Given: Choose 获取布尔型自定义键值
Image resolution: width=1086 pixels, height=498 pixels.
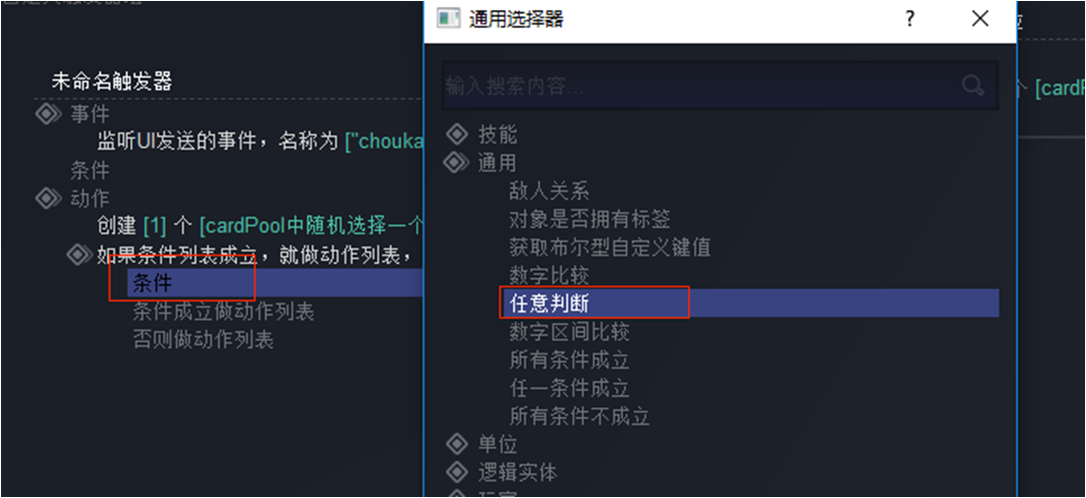Looking at the screenshot, I should pos(609,247).
